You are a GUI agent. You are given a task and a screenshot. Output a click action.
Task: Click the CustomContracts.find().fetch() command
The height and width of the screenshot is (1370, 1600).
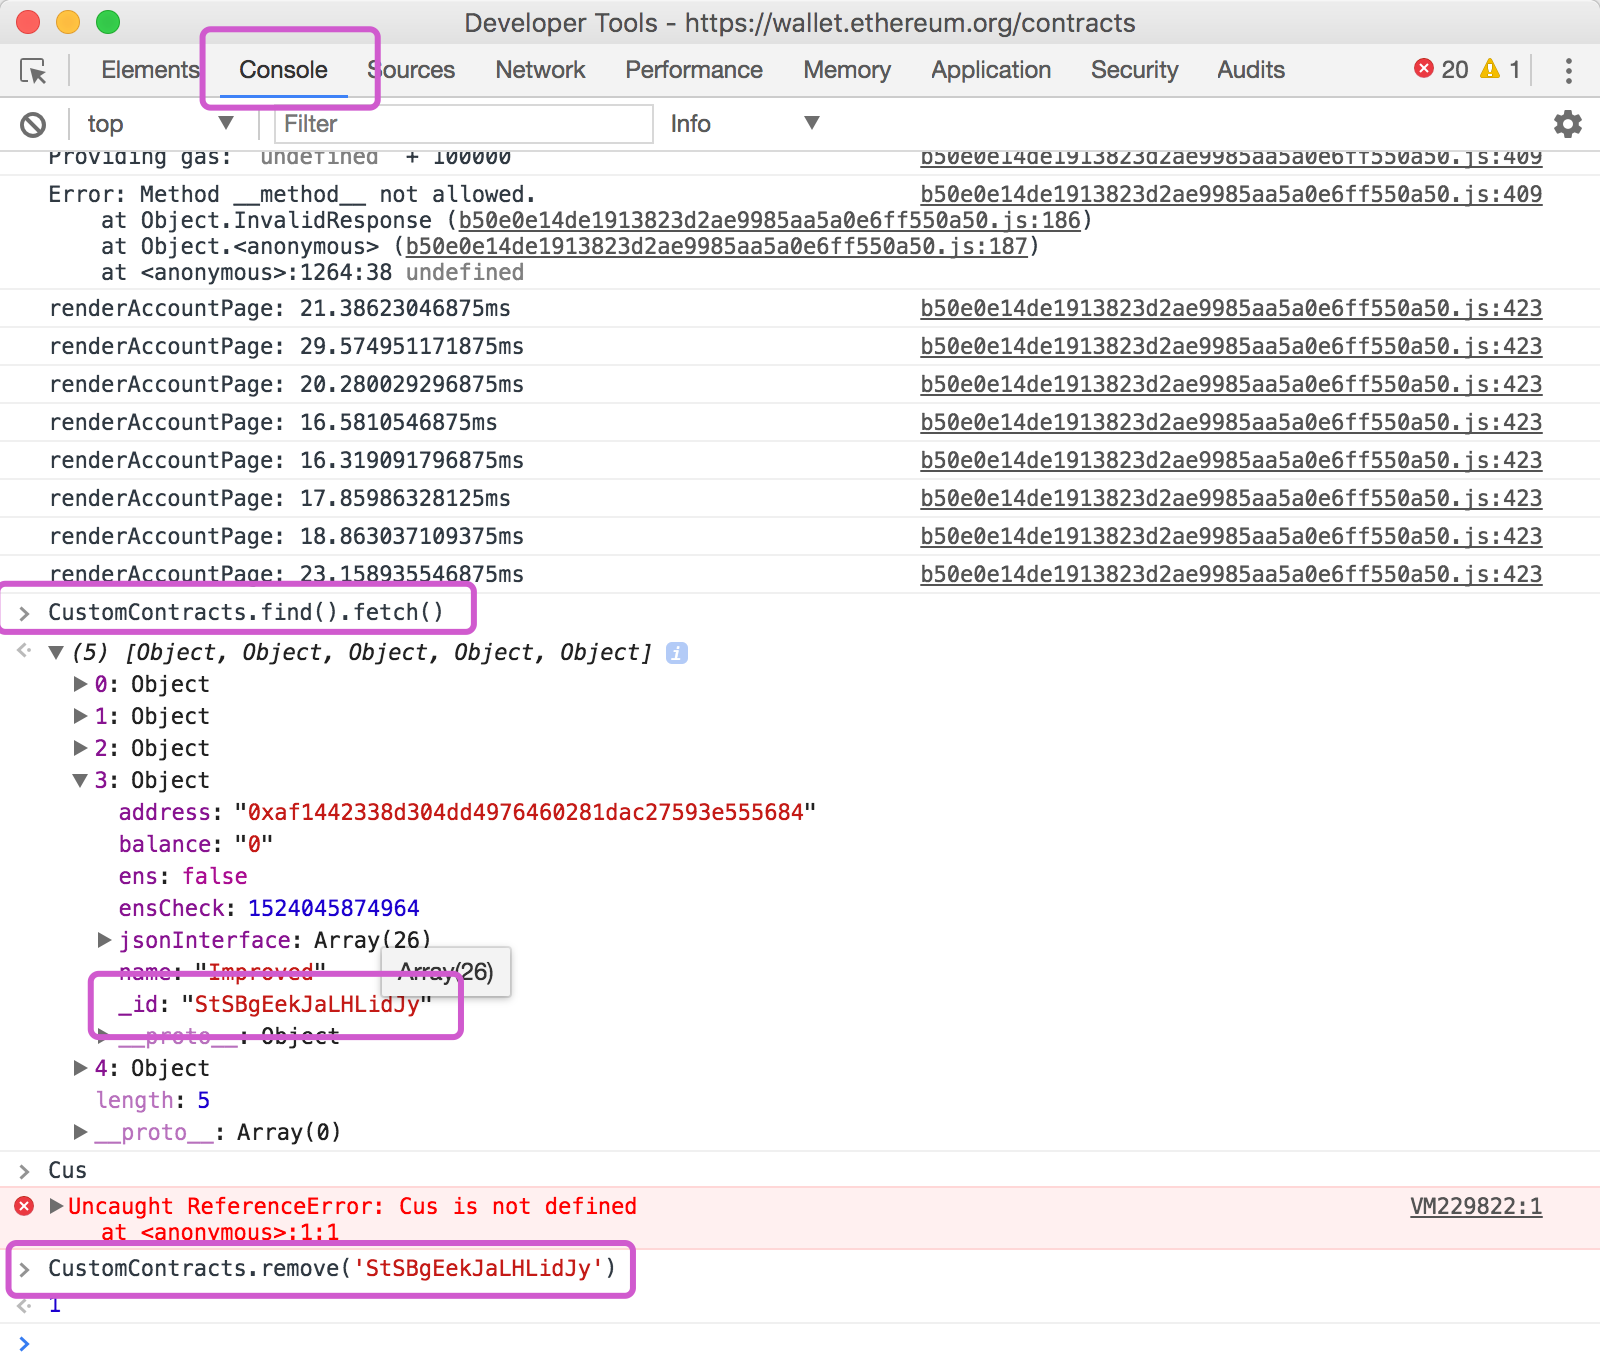pyautogui.click(x=246, y=612)
